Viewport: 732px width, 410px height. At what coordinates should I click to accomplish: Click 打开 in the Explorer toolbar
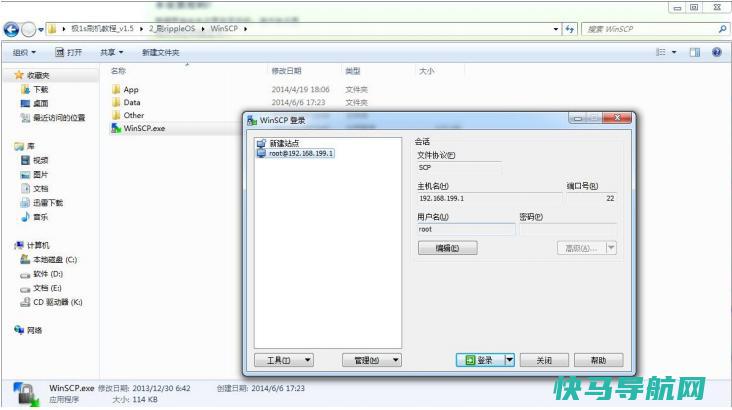click(69, 52)
